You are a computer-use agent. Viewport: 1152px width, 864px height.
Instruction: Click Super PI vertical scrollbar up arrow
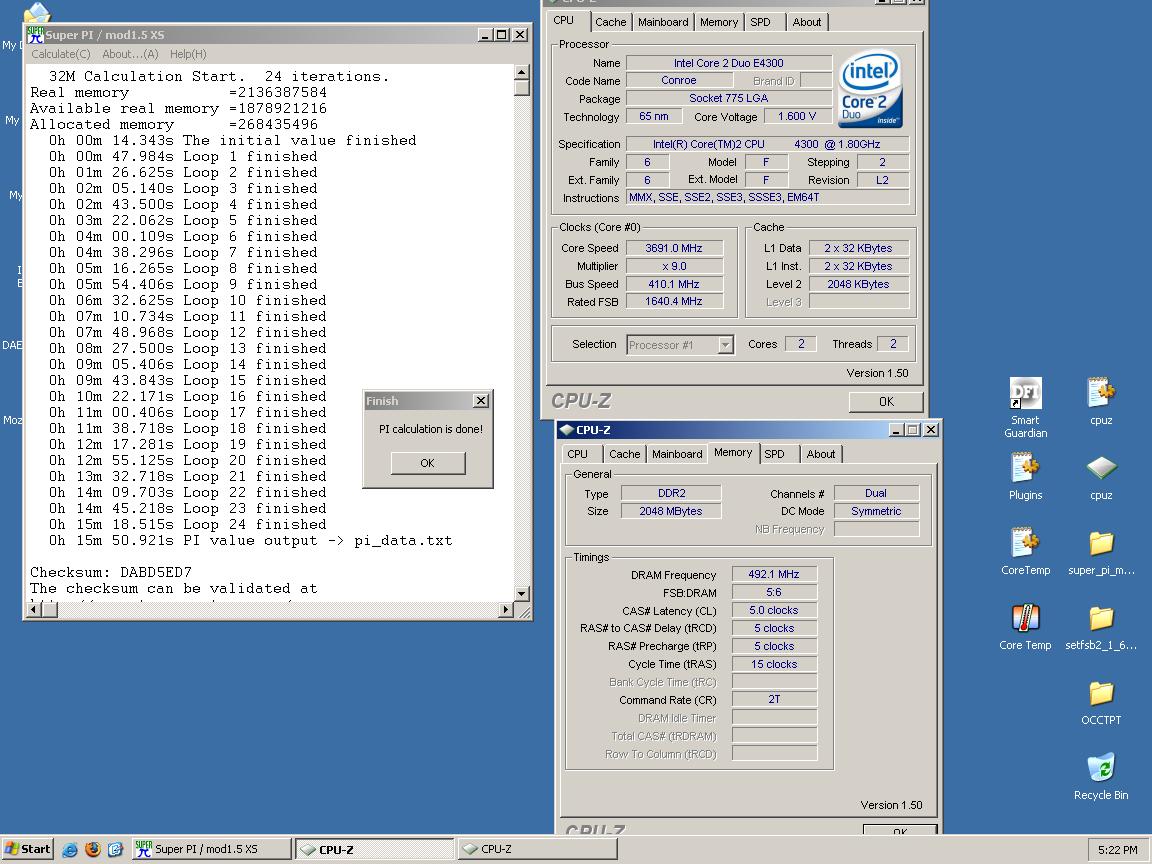pos(522,72)
